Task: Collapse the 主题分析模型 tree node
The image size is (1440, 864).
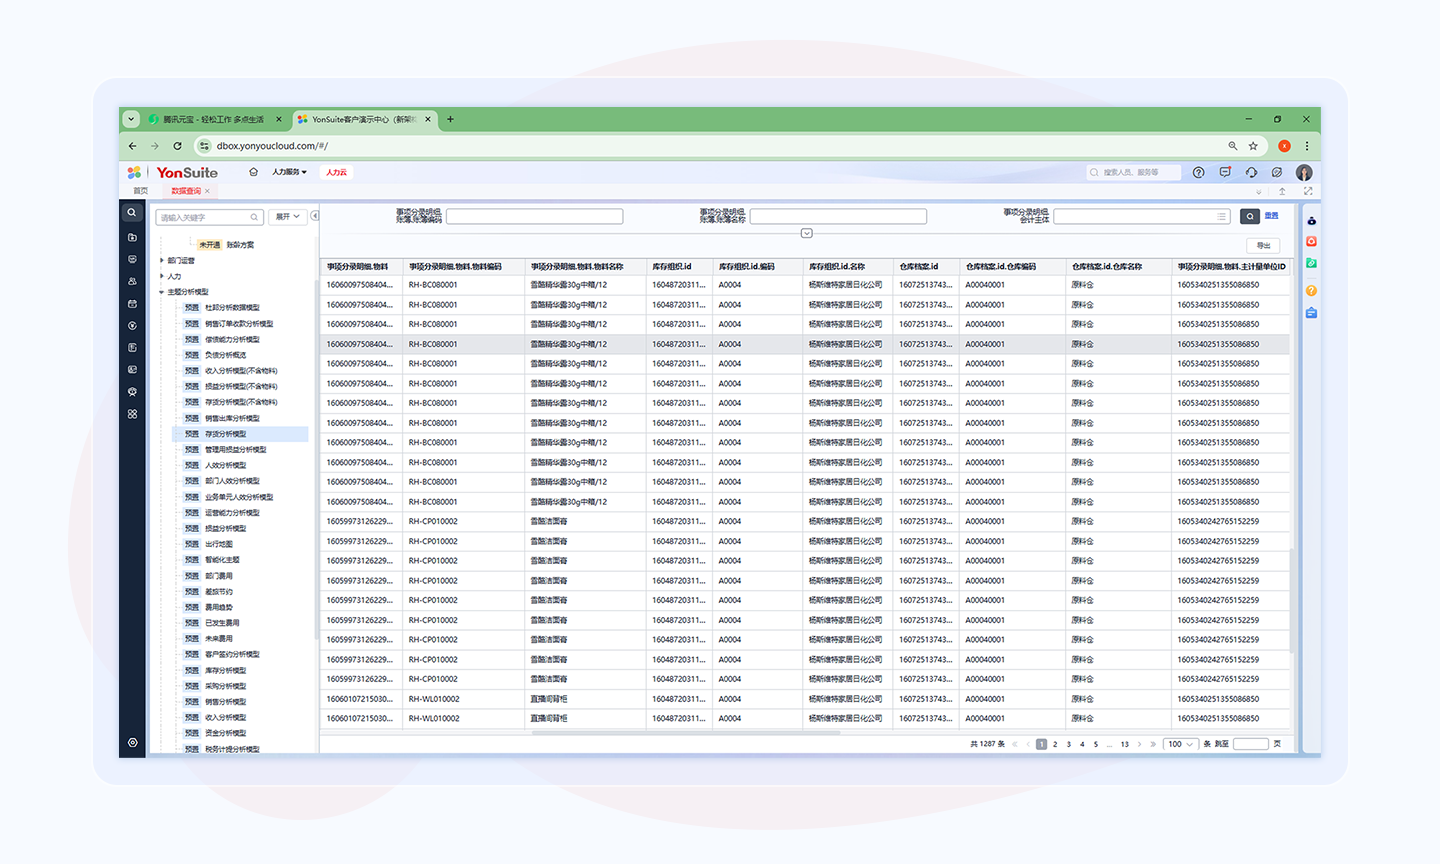Action: [162, 292]
